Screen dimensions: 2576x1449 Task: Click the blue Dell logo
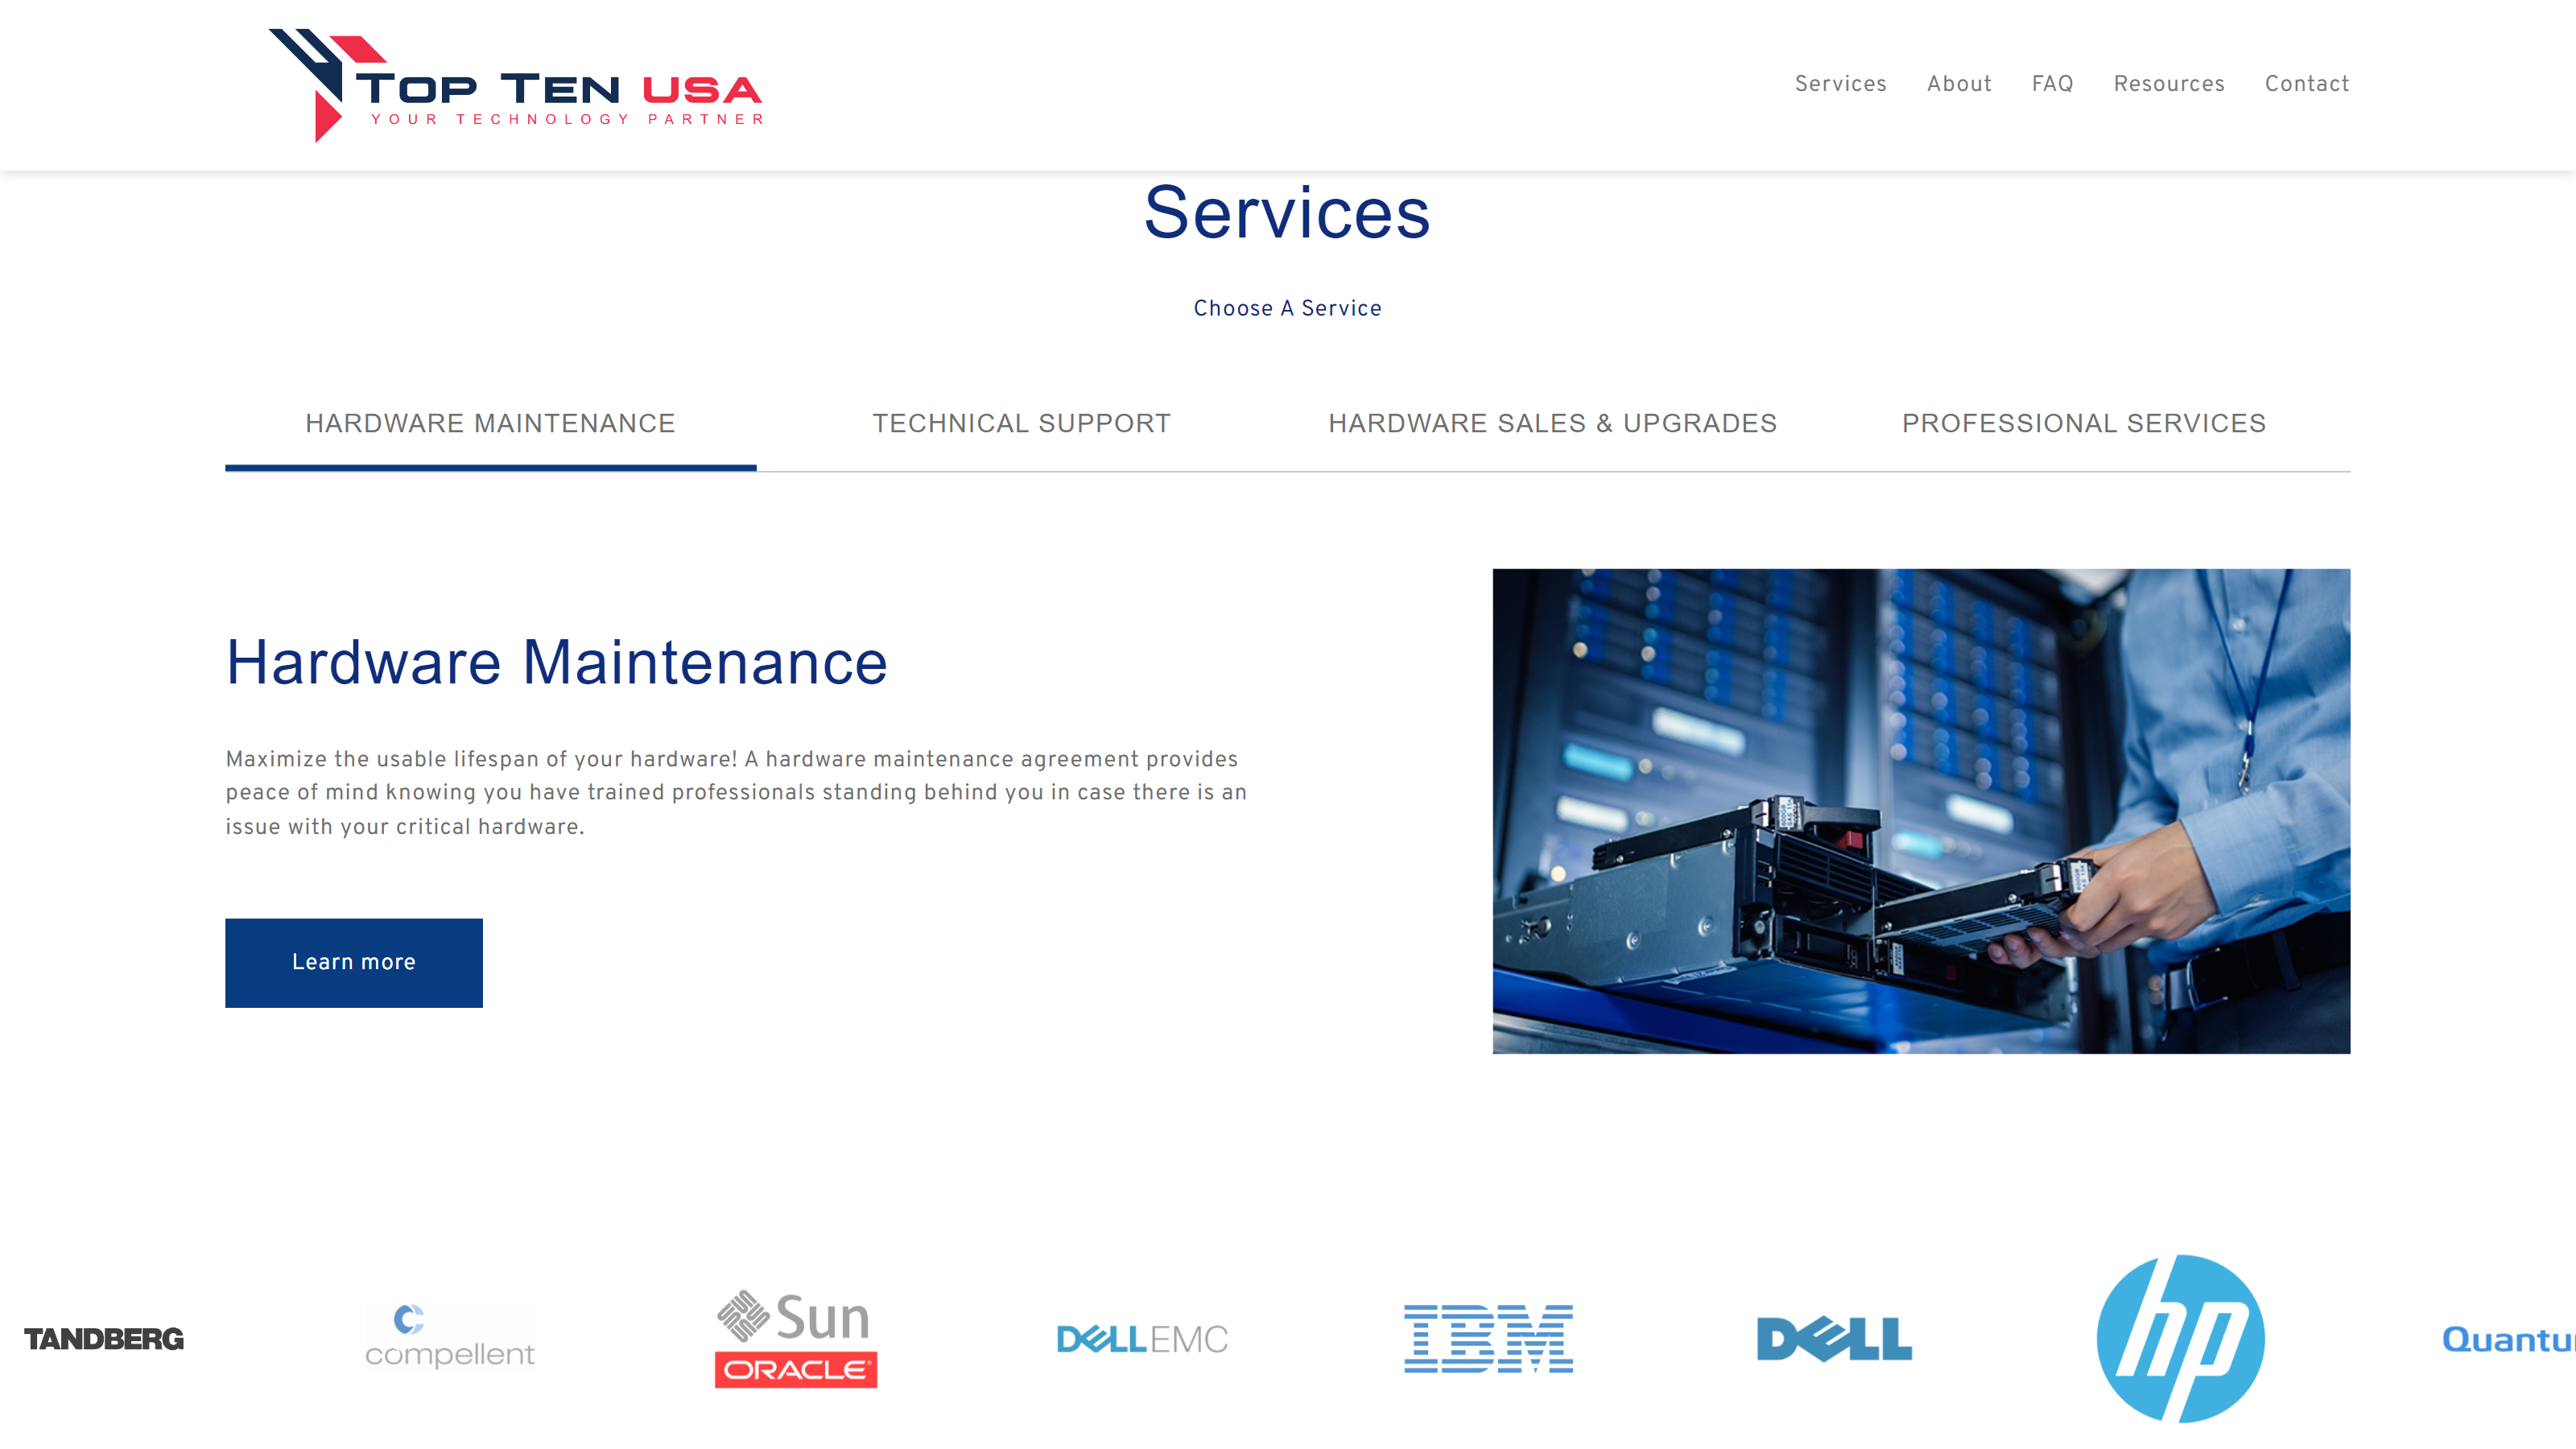pos(1834,1339)
